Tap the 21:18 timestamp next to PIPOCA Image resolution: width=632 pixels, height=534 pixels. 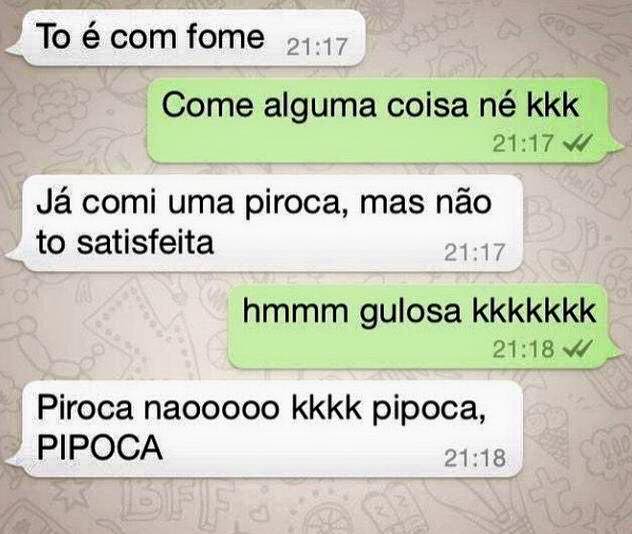tap(474, 458)
